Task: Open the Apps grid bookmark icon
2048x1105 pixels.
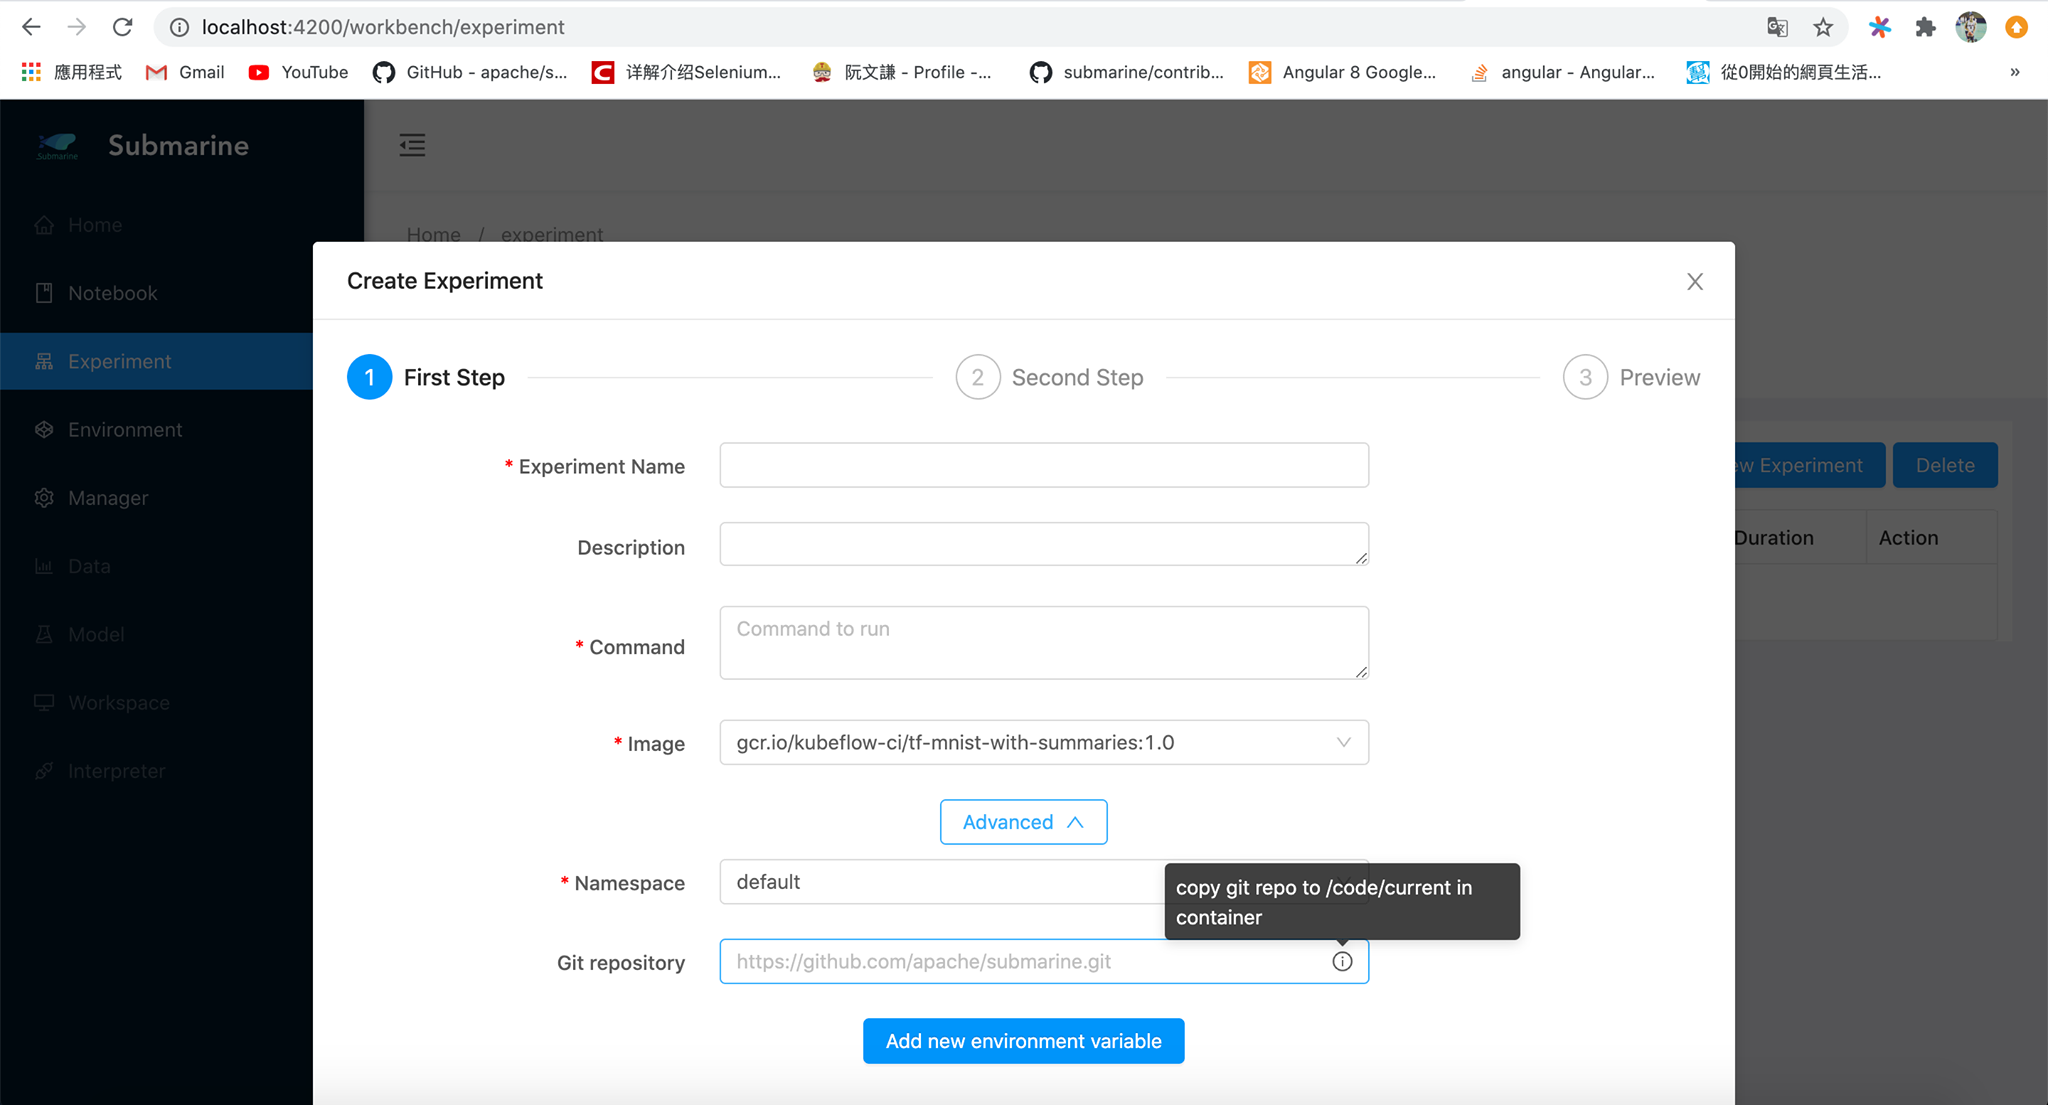Action: tap(31, 72)
